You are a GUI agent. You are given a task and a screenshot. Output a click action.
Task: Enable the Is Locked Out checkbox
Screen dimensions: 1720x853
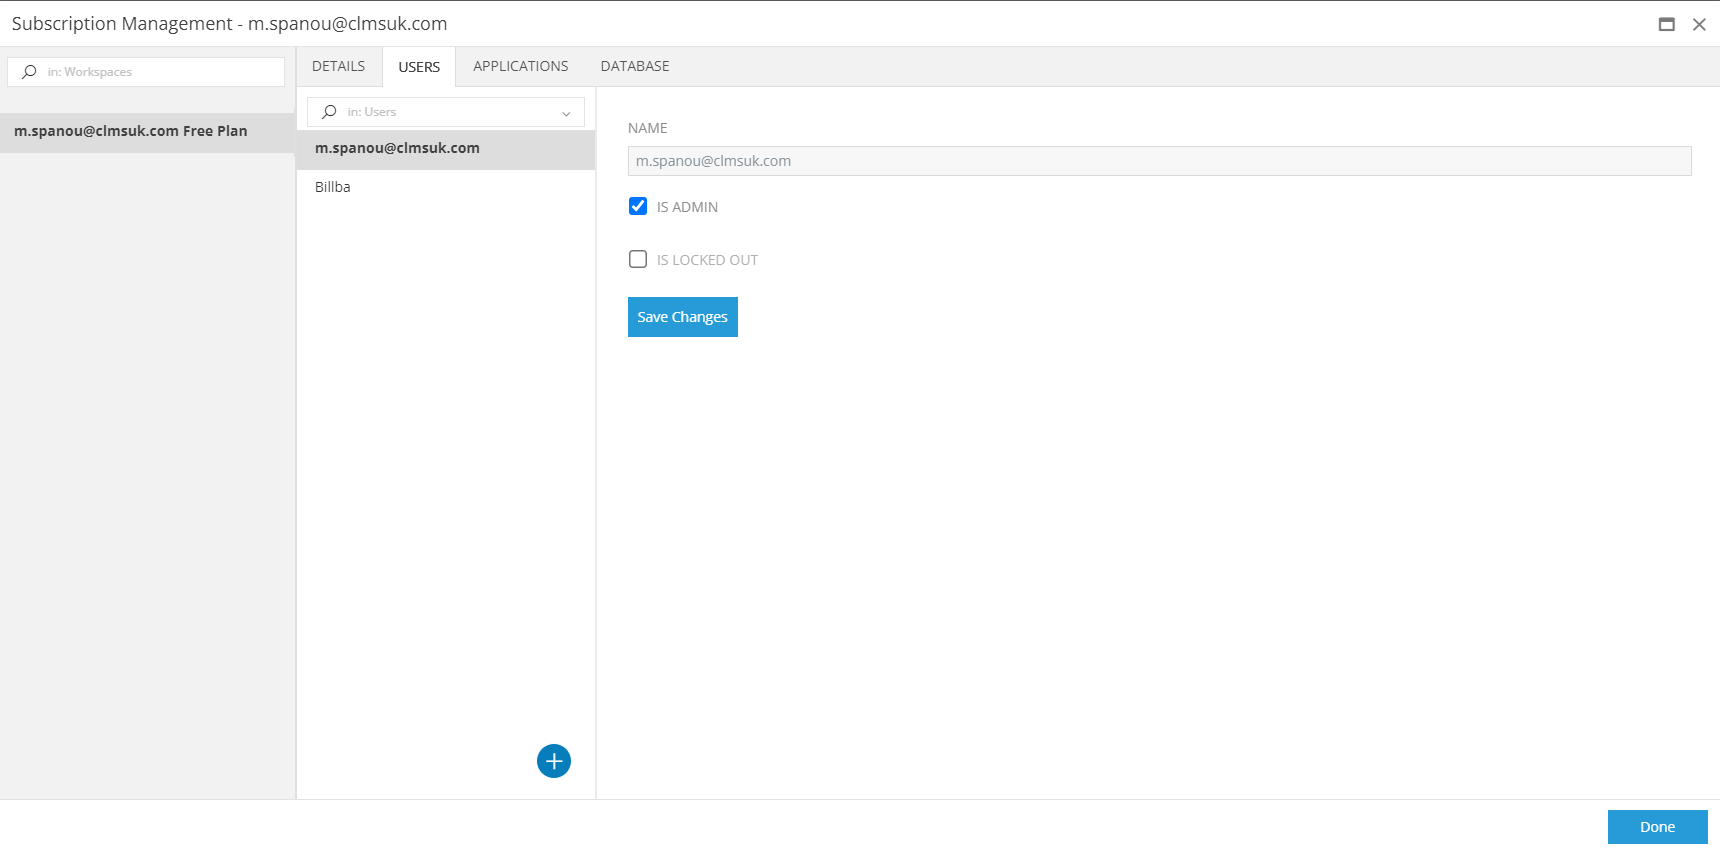coord(638,259)
